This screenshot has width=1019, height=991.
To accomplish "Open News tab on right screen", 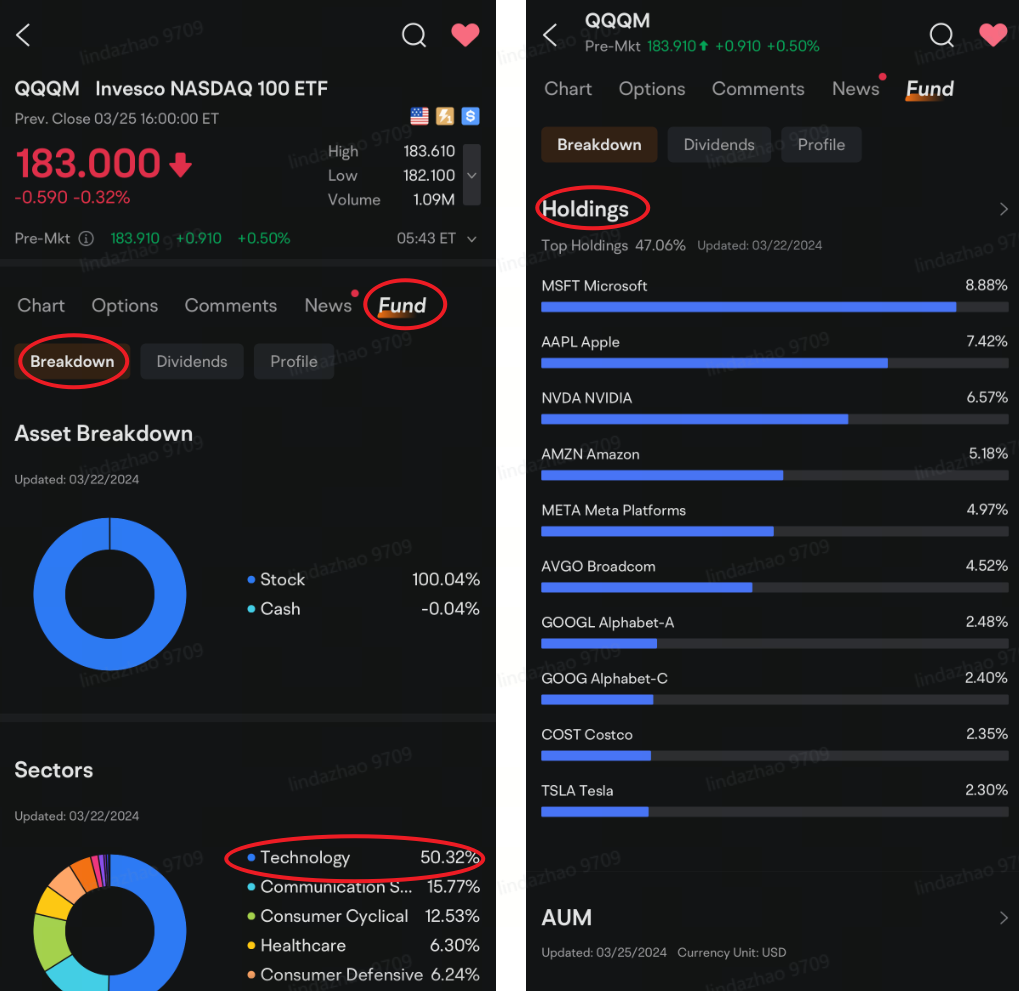I will (x=855, y=89).
